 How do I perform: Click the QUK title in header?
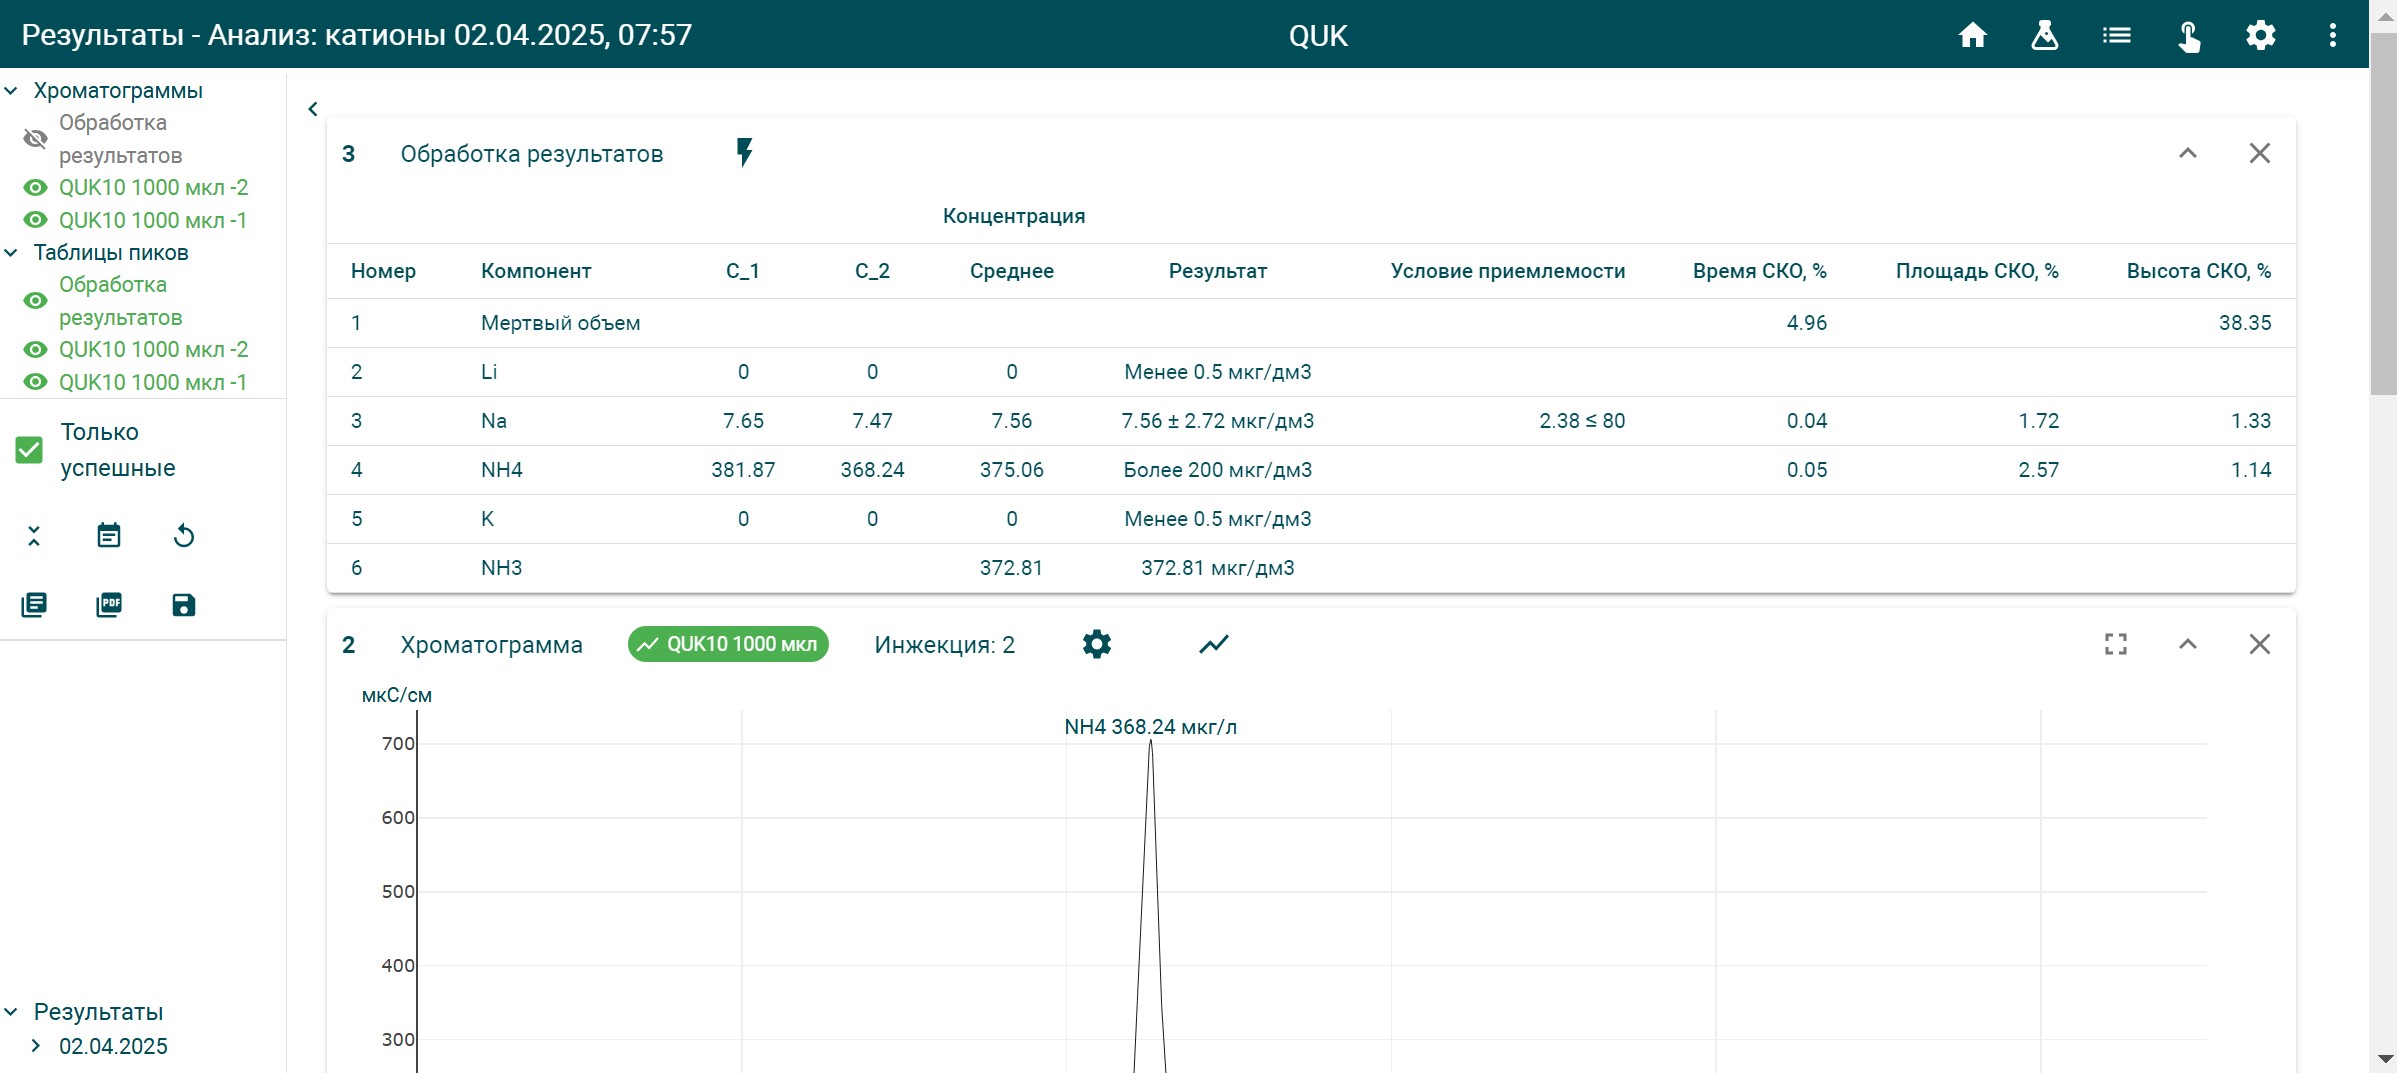click(1317, 36)
